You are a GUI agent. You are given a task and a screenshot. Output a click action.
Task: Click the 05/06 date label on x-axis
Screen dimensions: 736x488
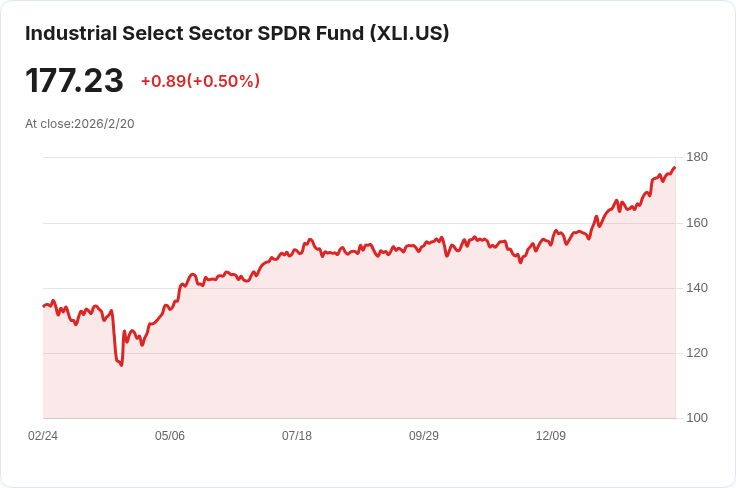point(170,436)
